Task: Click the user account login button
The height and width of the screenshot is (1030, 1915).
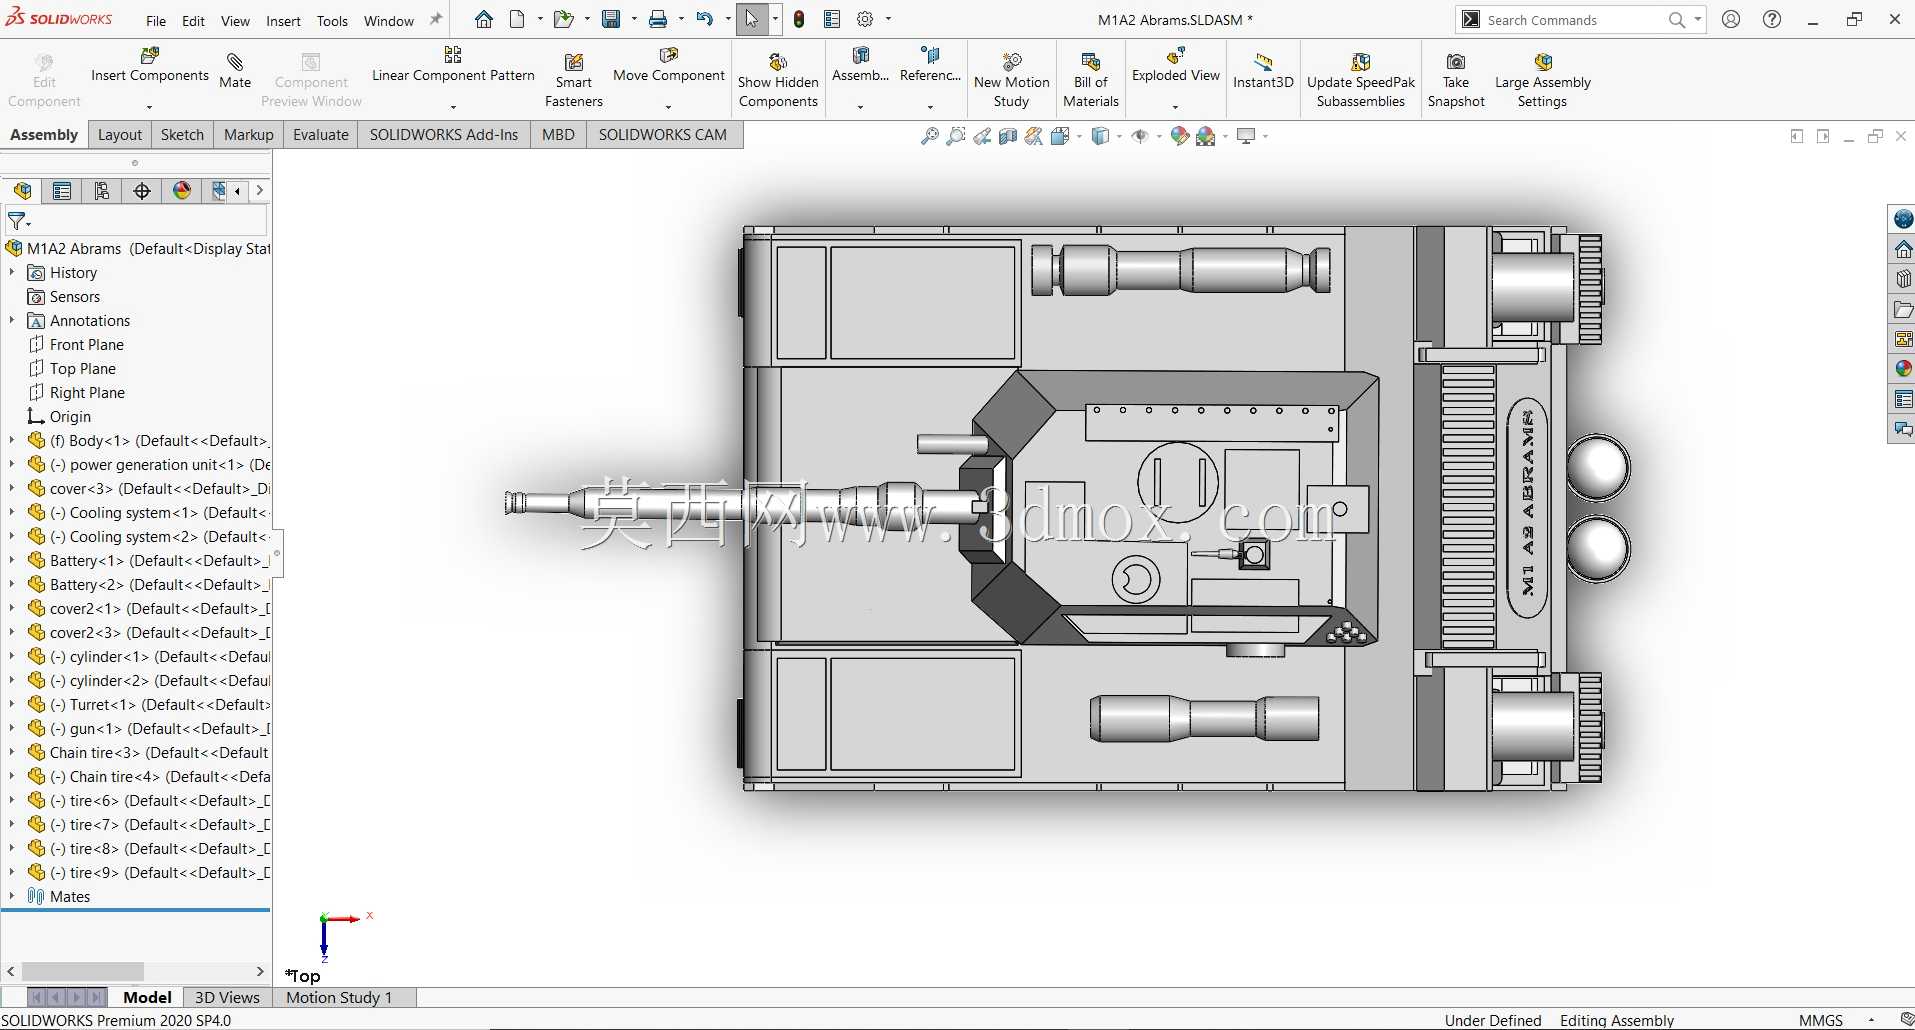Action: 1731,19
